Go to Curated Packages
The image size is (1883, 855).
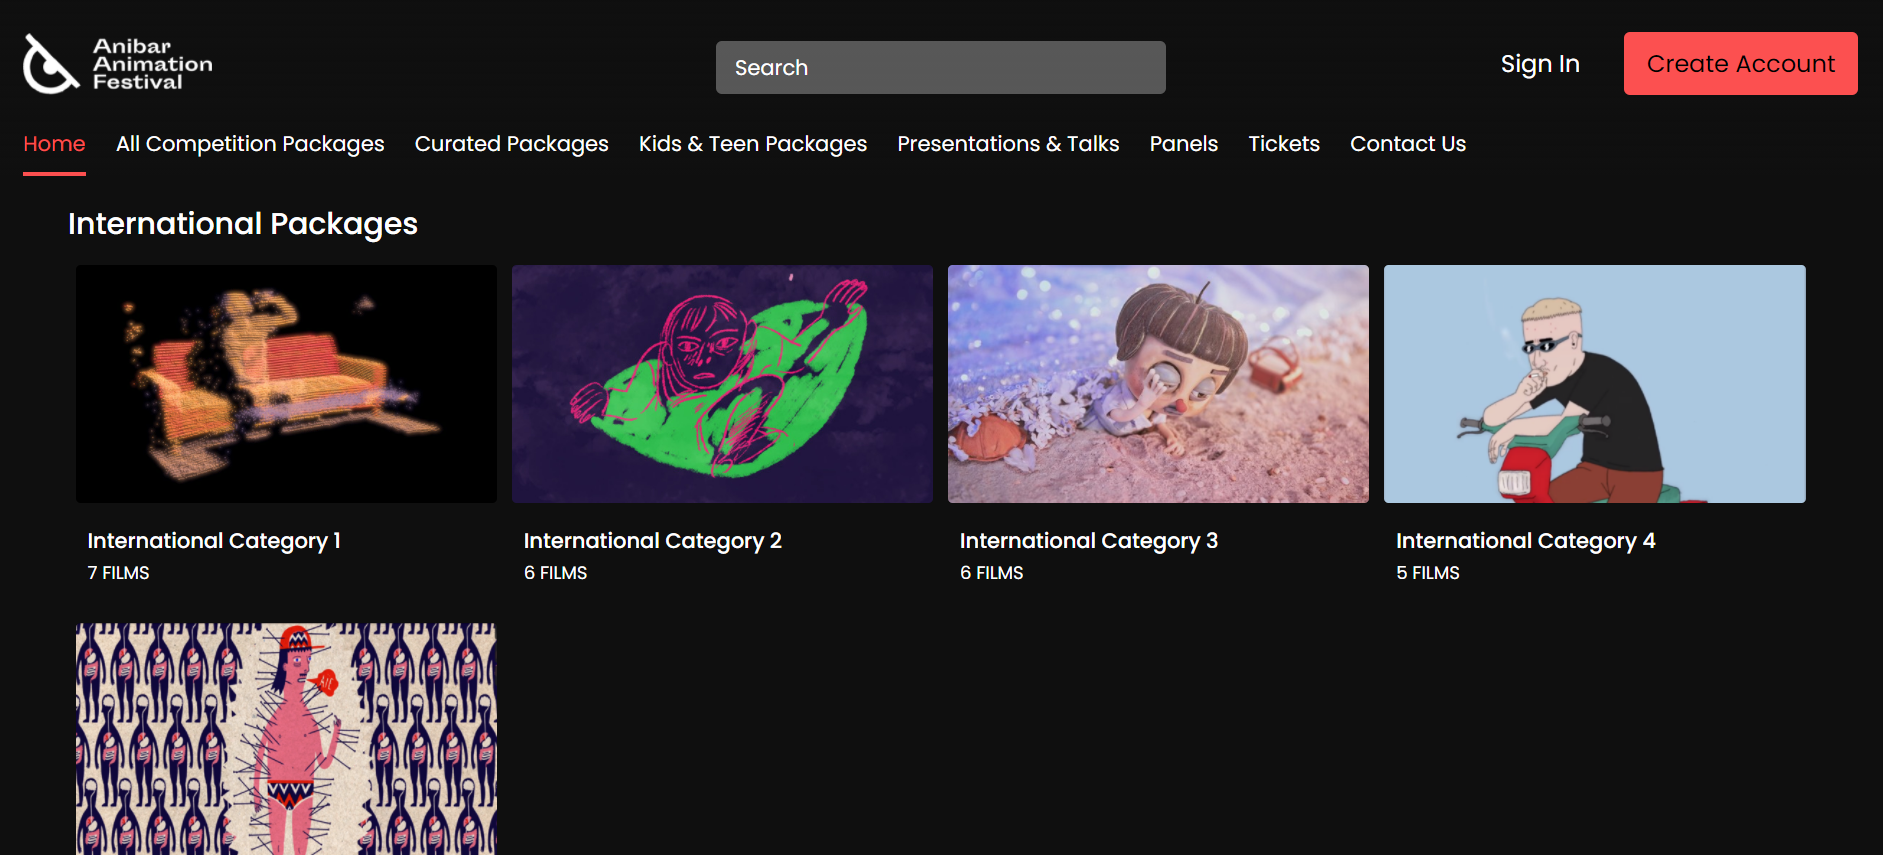[x=511, y=144]
